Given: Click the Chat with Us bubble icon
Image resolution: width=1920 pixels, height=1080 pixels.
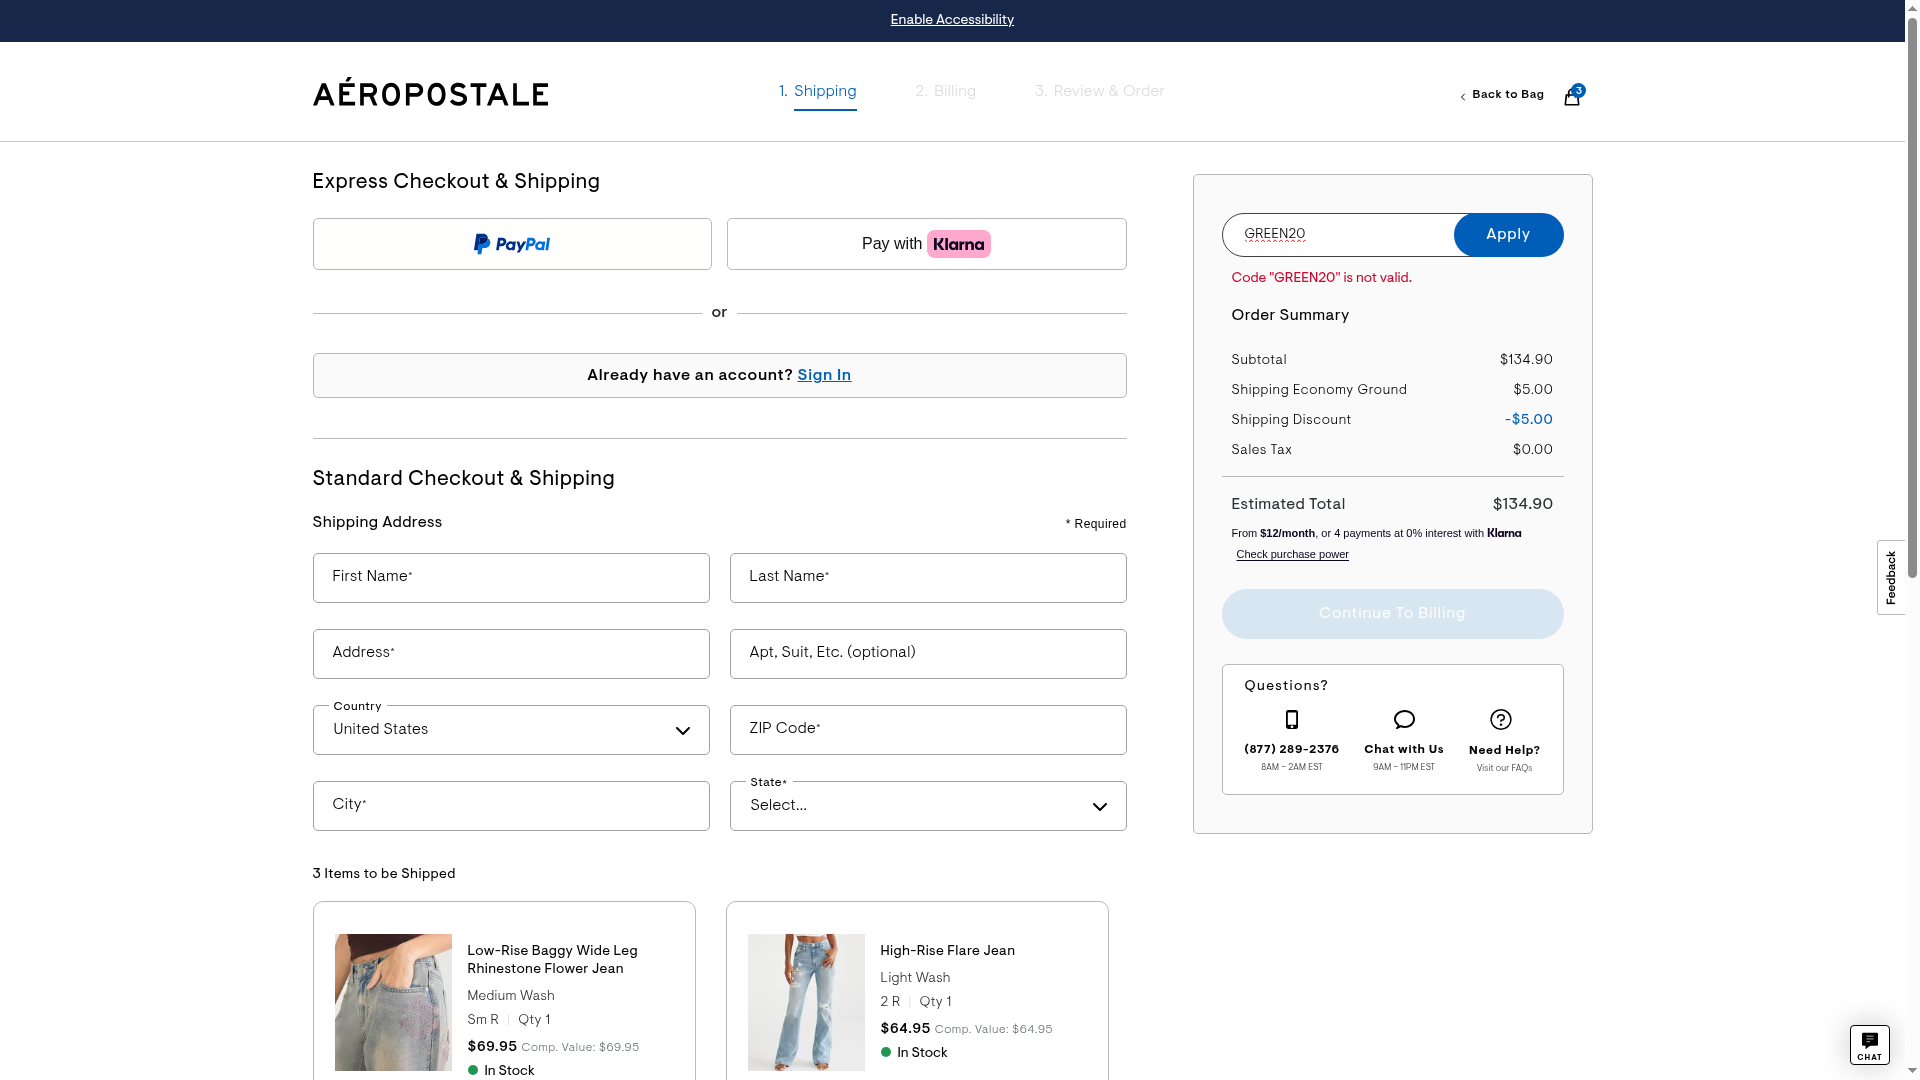Looking at the screenshot, I should 1404,720.
